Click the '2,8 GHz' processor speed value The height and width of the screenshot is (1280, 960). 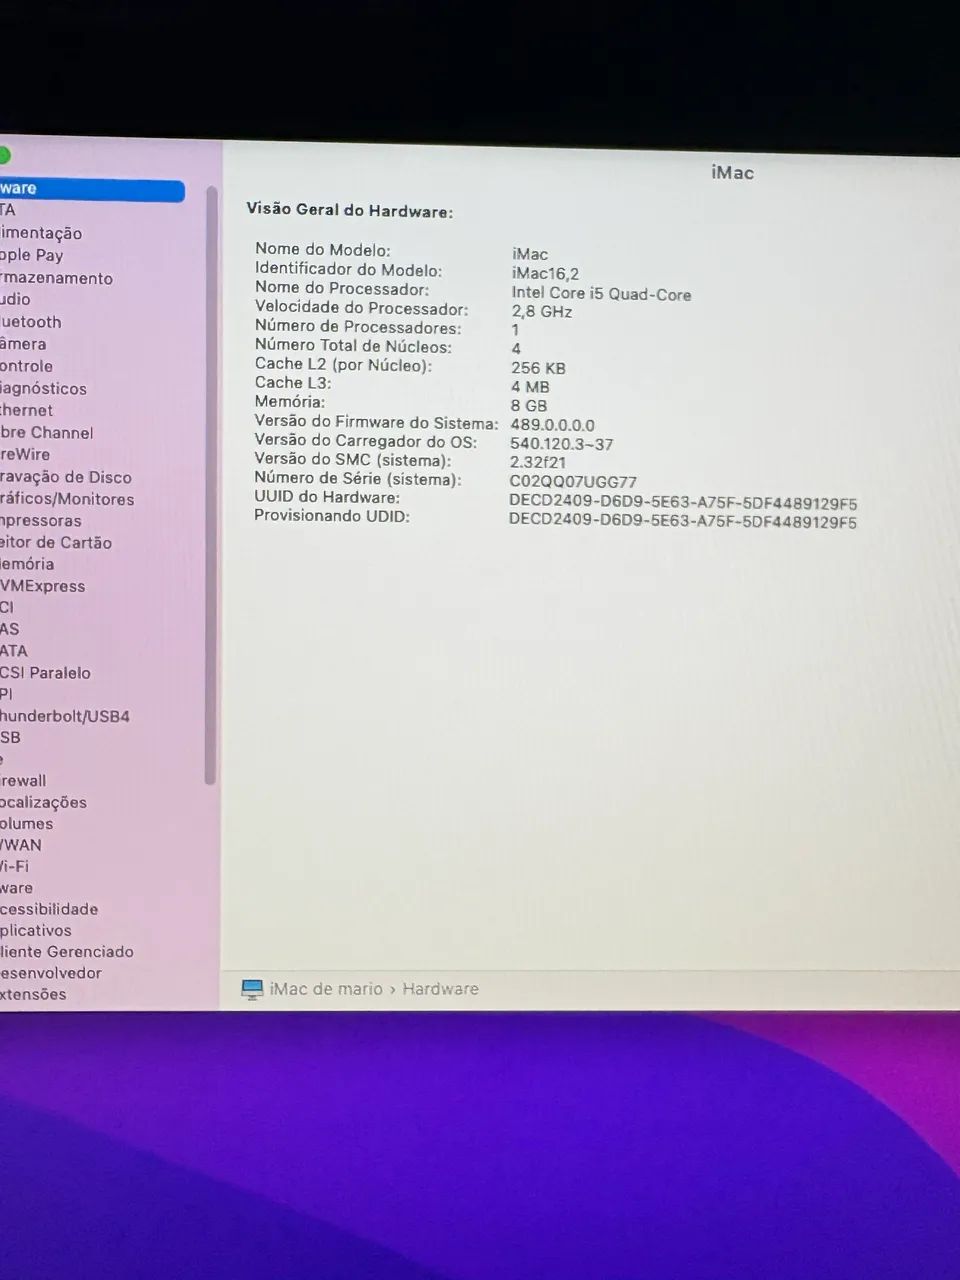[x=541, y=311]
